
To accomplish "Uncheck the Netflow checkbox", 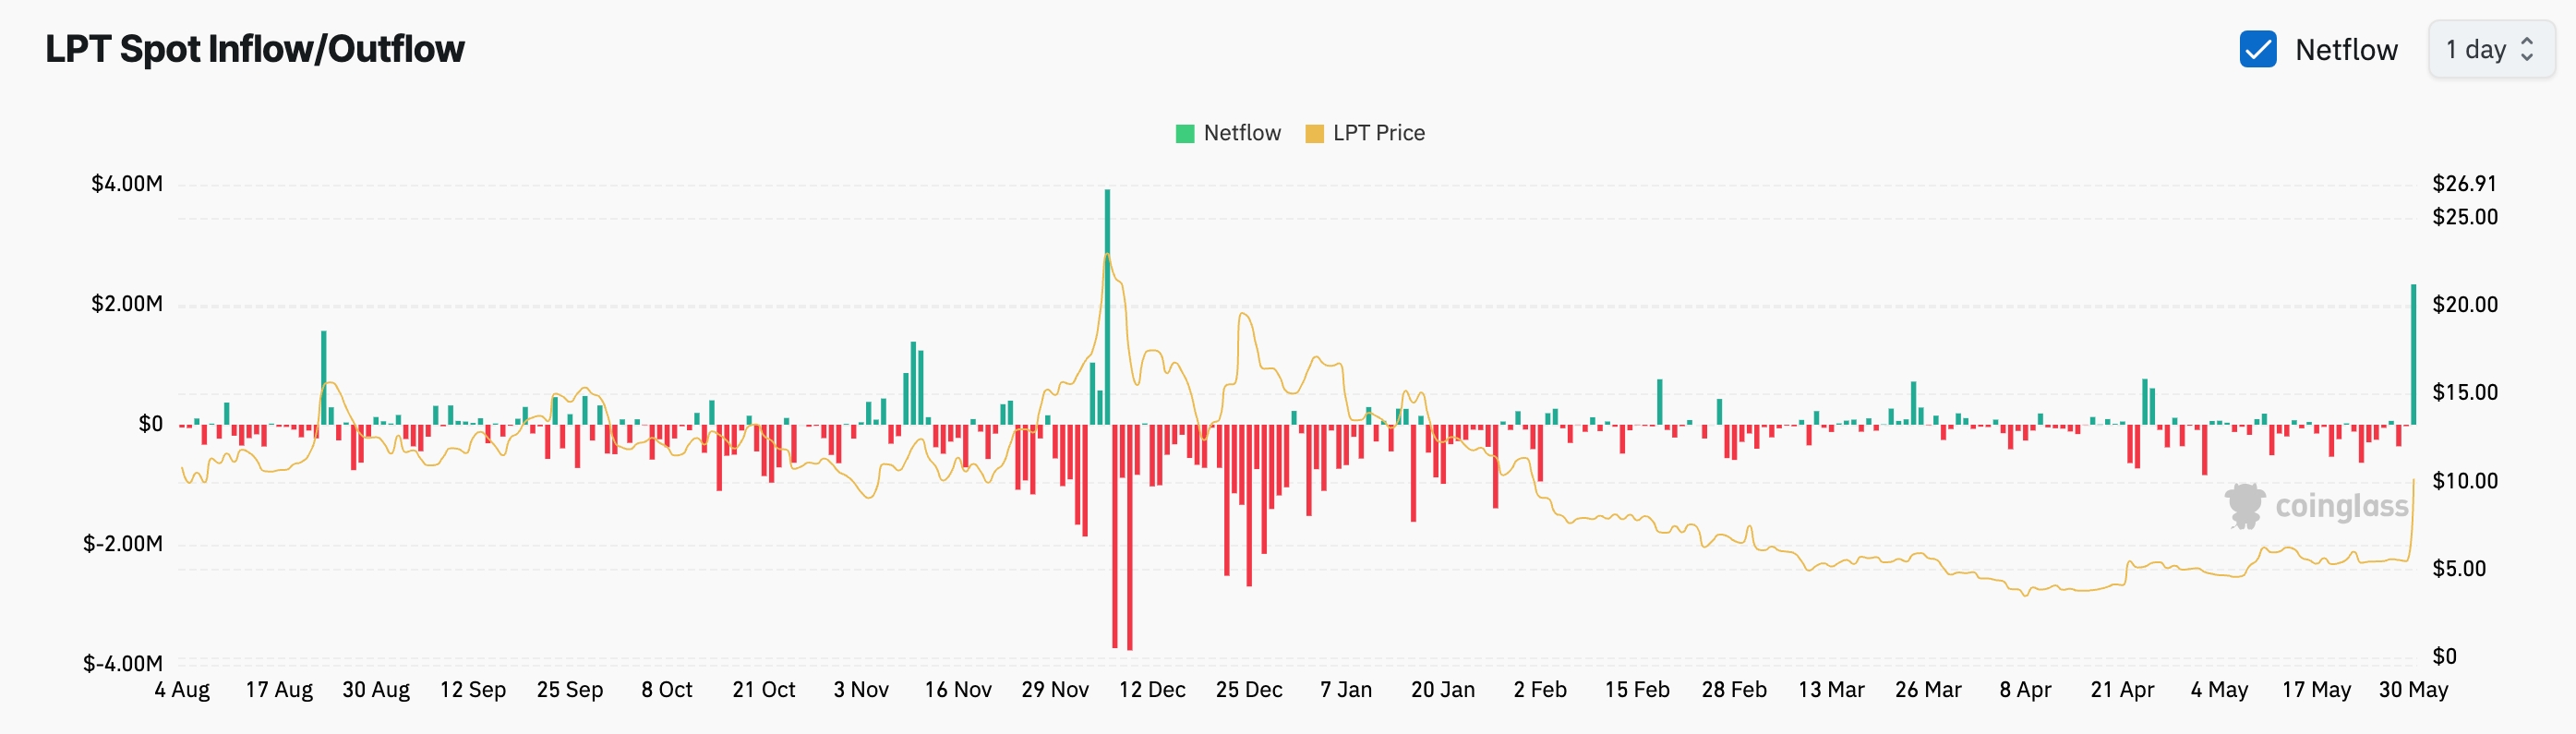I will pos(2258,49).
